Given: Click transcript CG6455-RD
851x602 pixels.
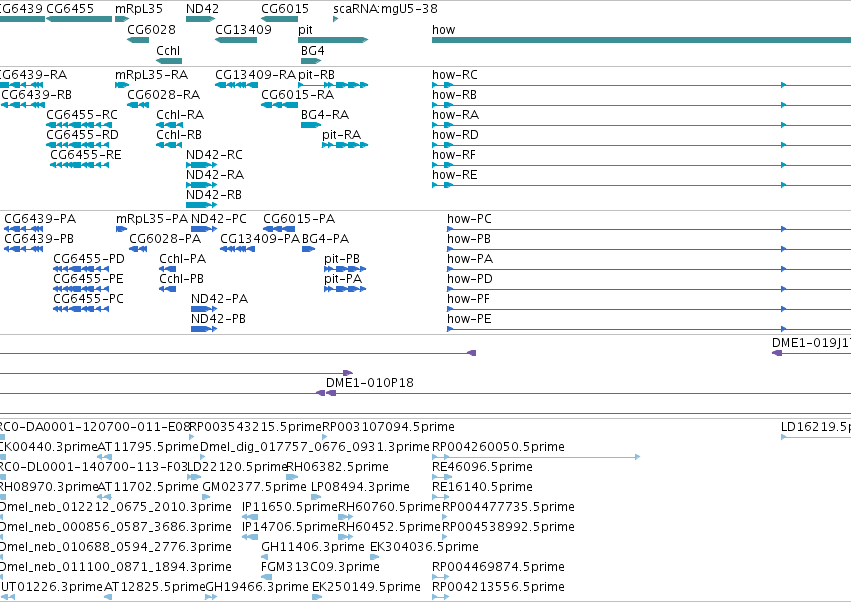Looking at the screenshot, I should point(82,135).
